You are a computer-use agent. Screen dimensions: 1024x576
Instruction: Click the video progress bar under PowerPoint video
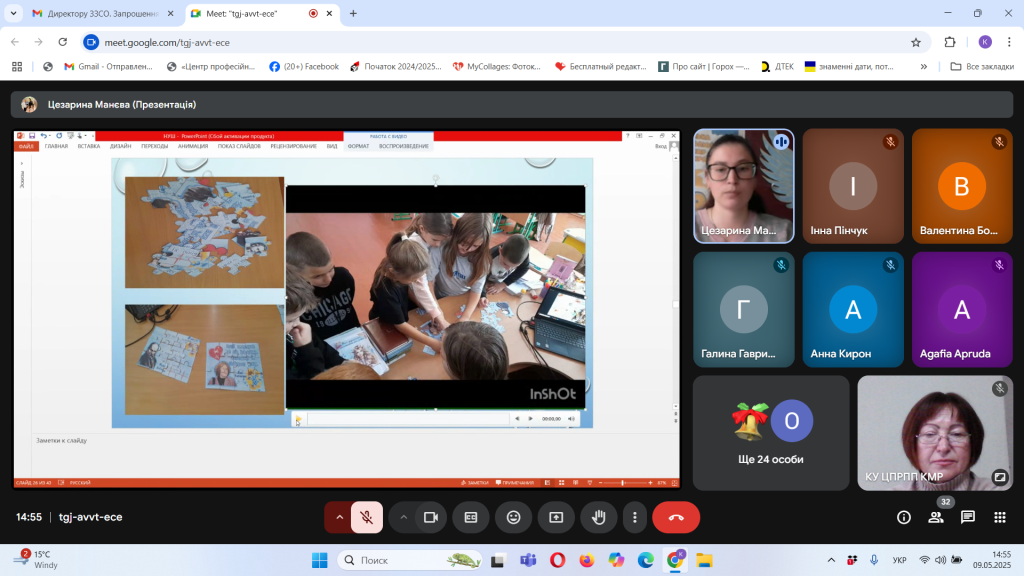(408, 419)
